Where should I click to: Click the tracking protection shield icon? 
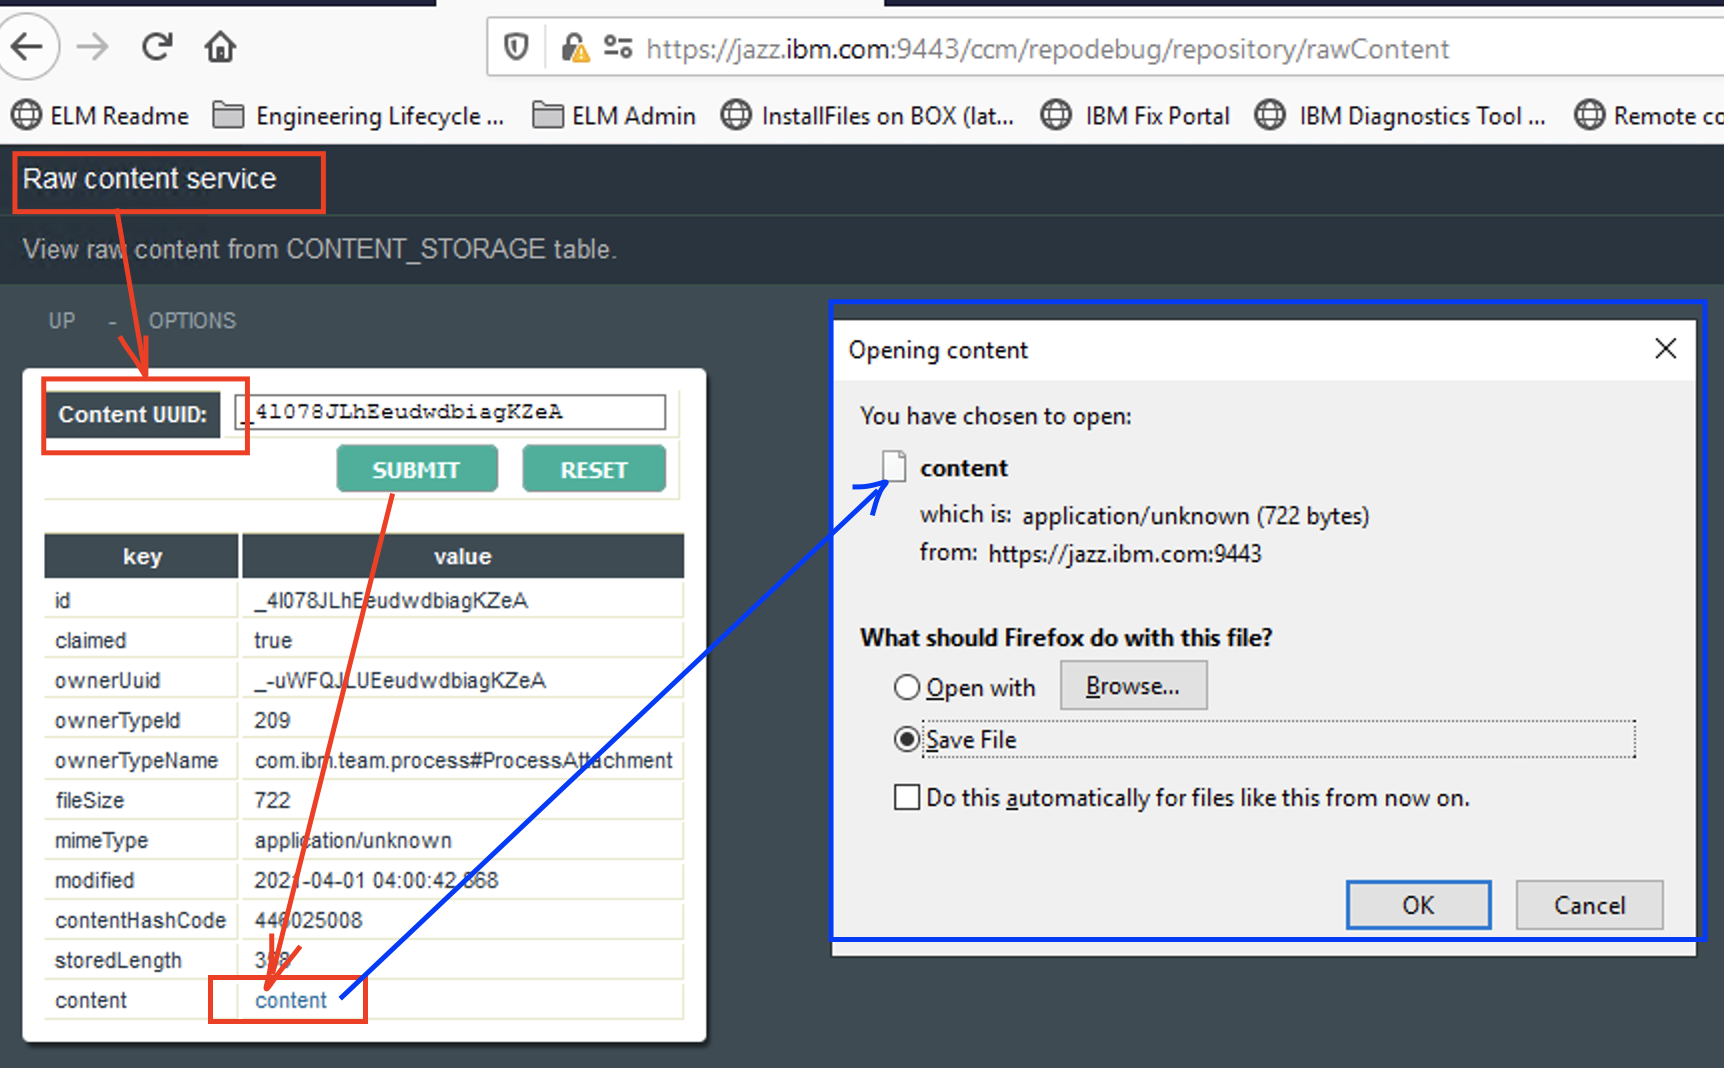[x=516, y=47]
